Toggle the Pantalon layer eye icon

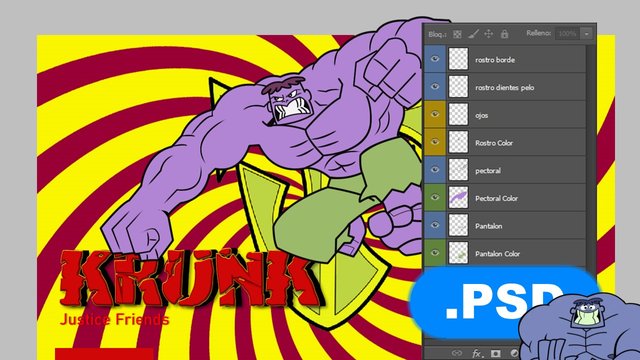point(435,225)
